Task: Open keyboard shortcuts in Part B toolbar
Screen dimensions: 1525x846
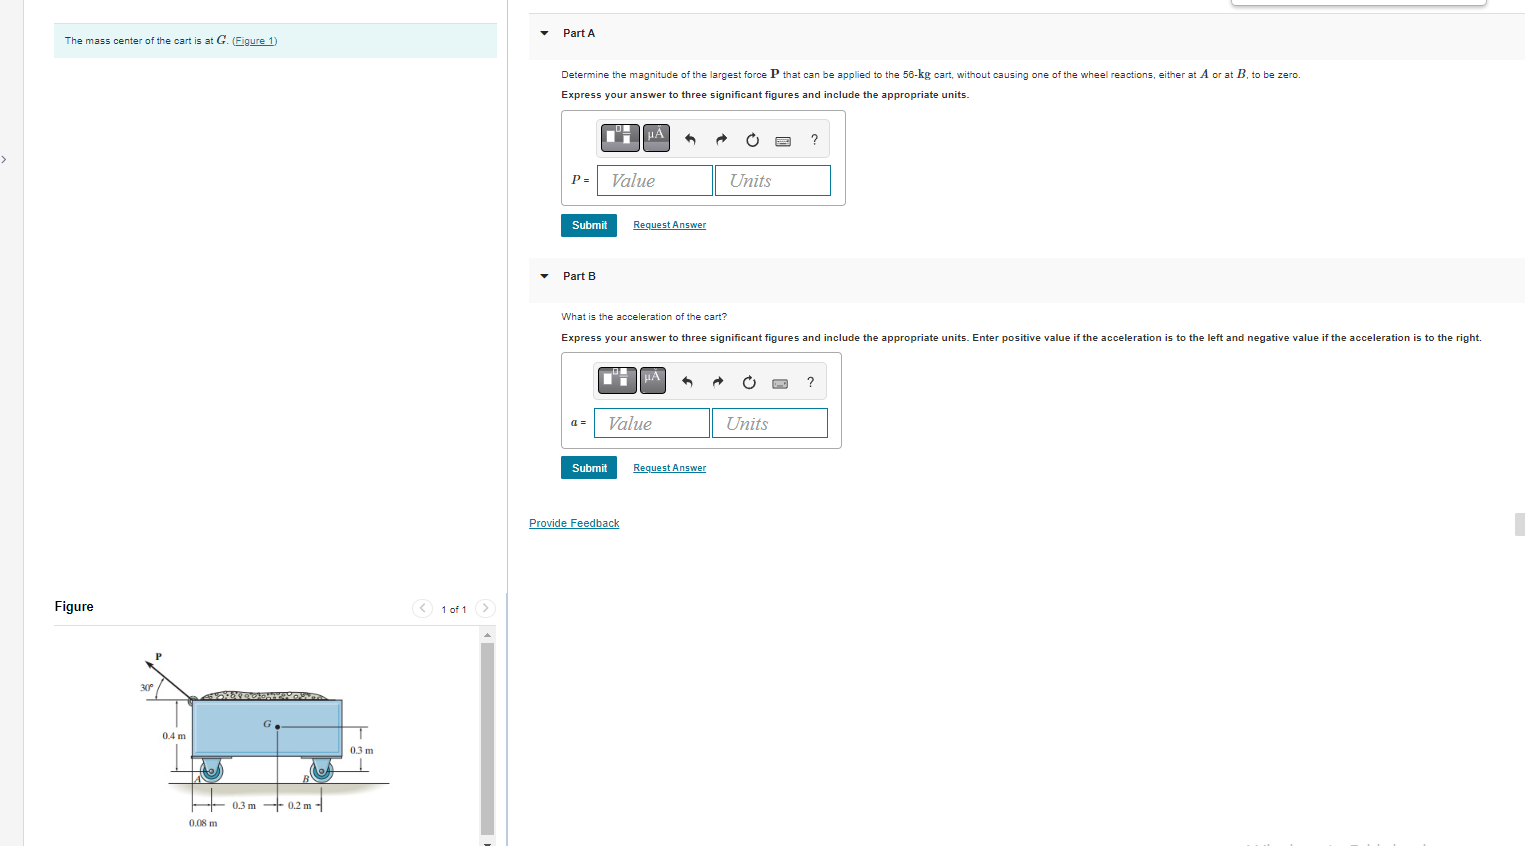Action: click(x=780, y=383)
